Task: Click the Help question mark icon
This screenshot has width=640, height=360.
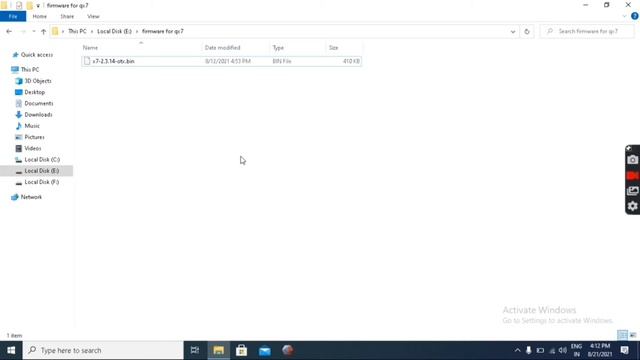Action: coord(635,16)
